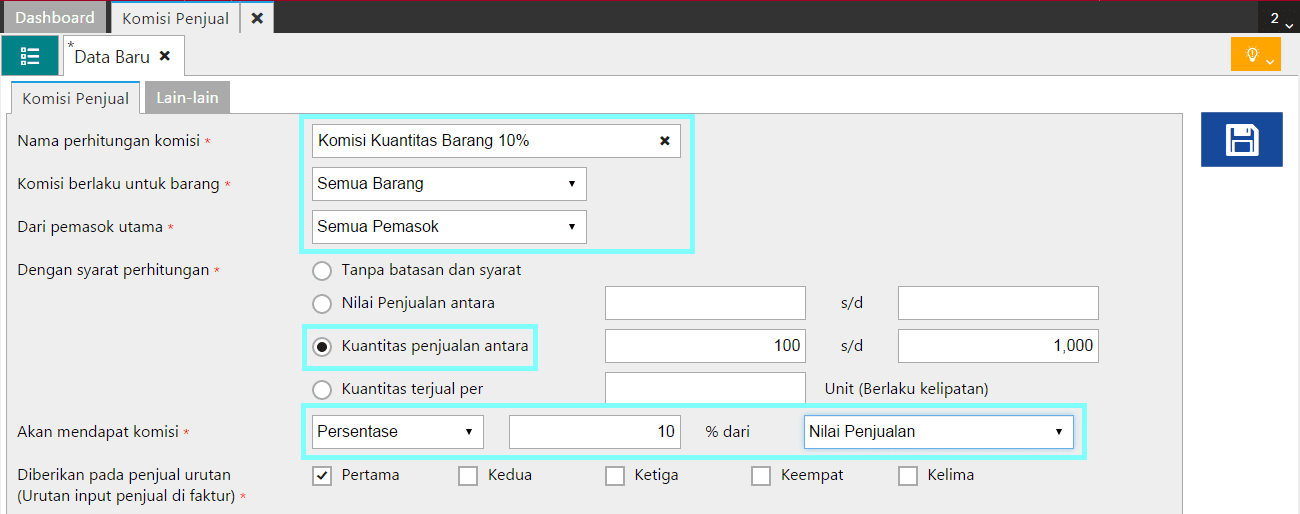Select Tanpa batasan dan syarat radio
1300x514 pixels.
[x=322, y=270]
